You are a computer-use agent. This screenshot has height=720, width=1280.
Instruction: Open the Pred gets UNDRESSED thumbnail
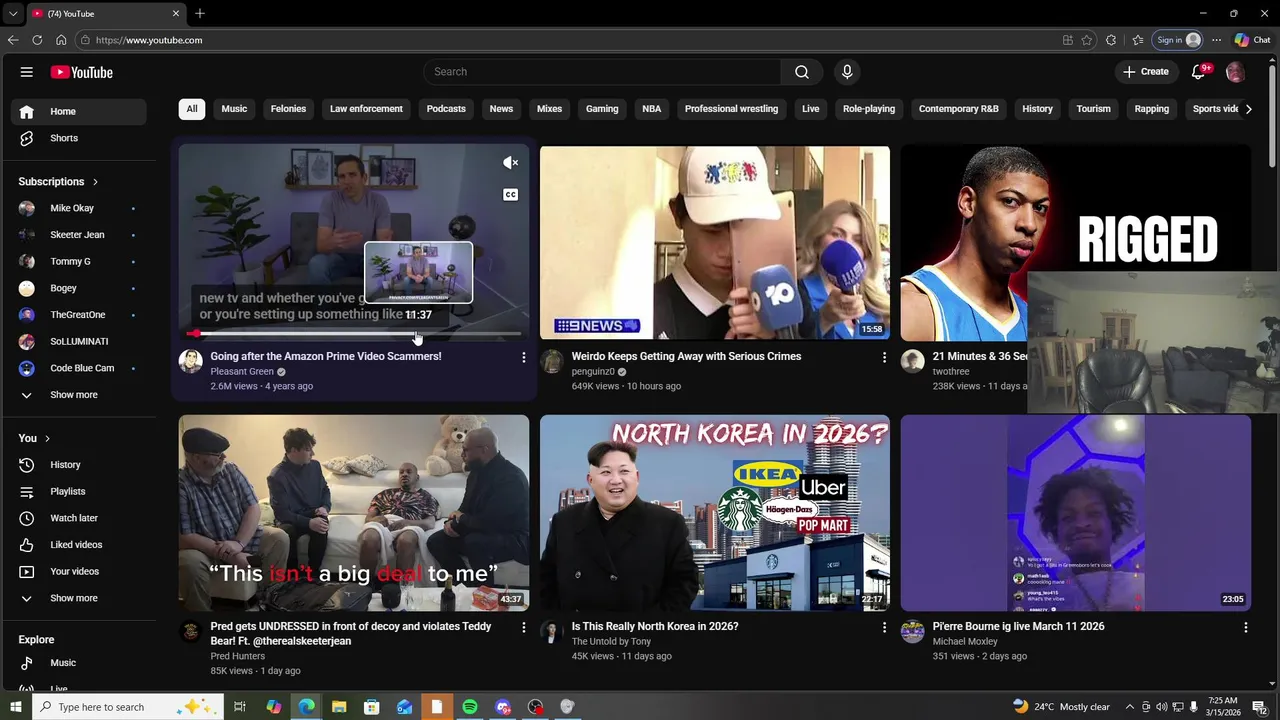click(x=354, y=513)
